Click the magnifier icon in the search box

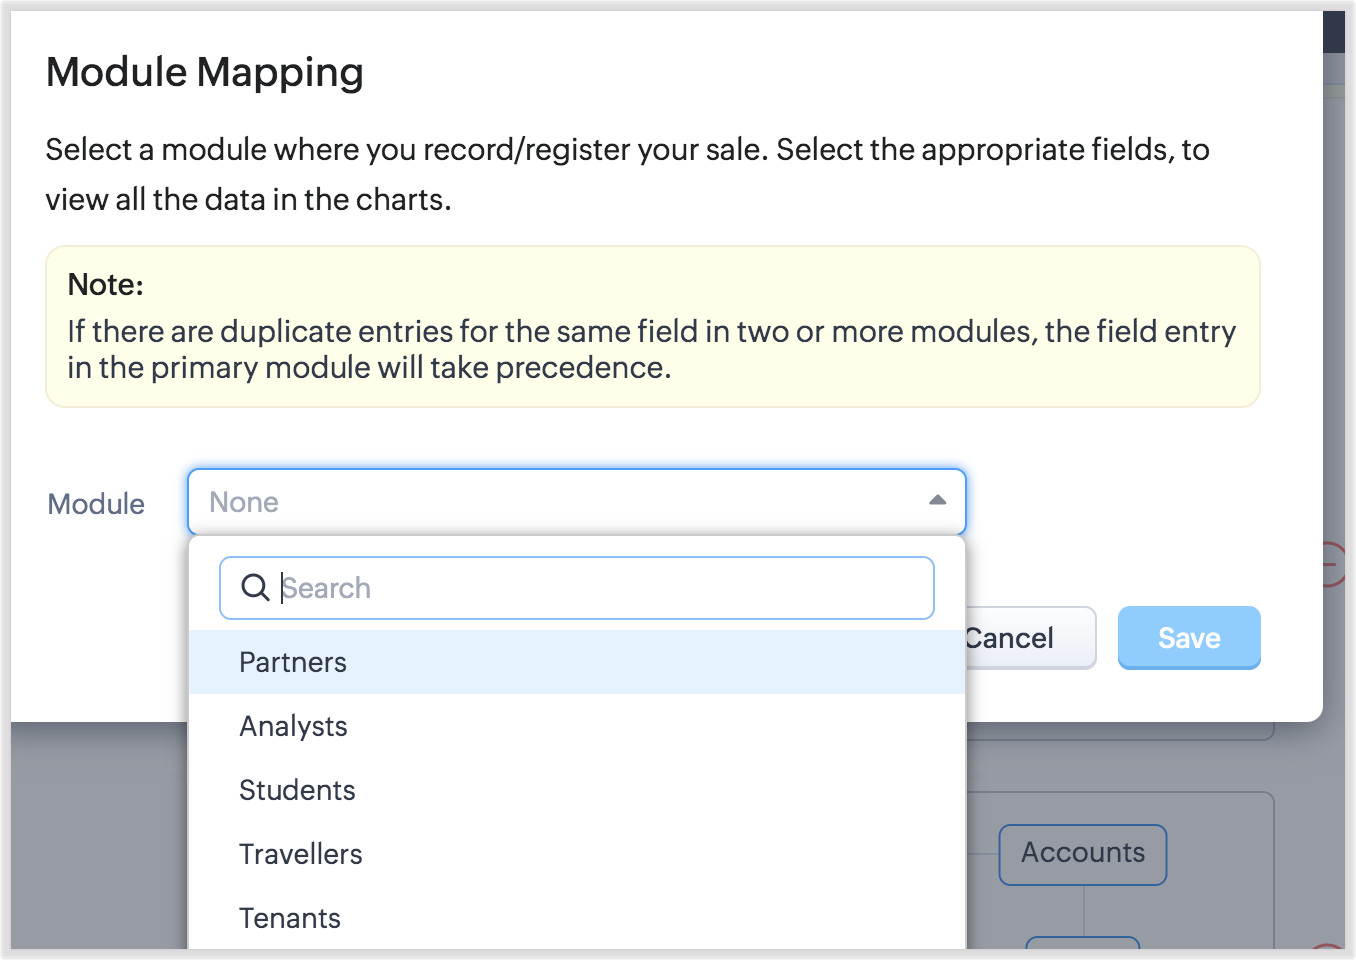point(255,588)
